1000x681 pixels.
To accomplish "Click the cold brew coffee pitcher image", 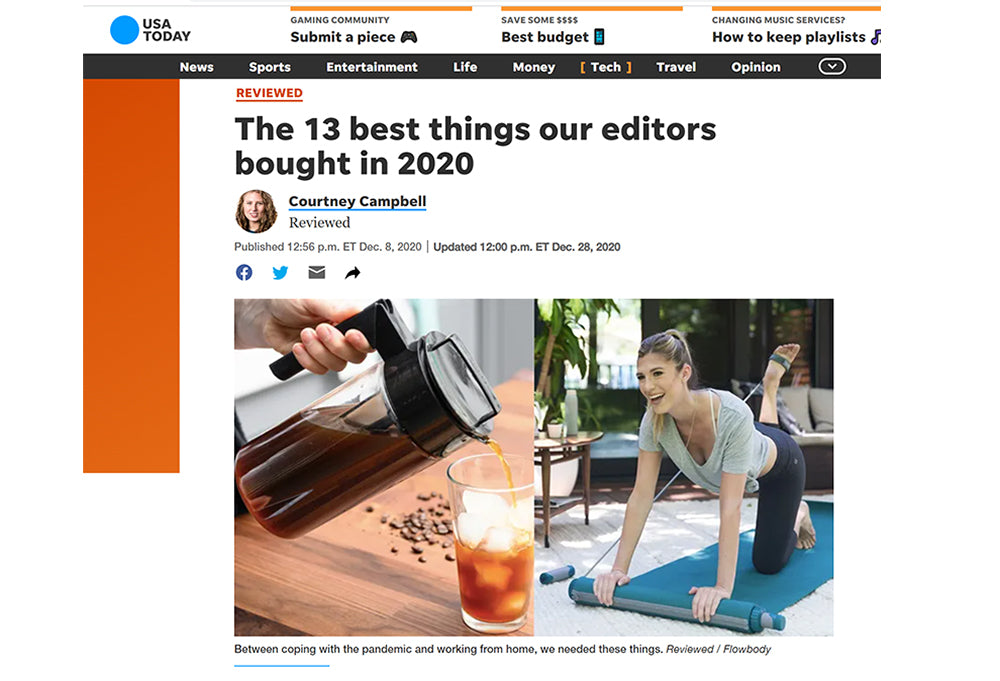I will pos(384,467).
